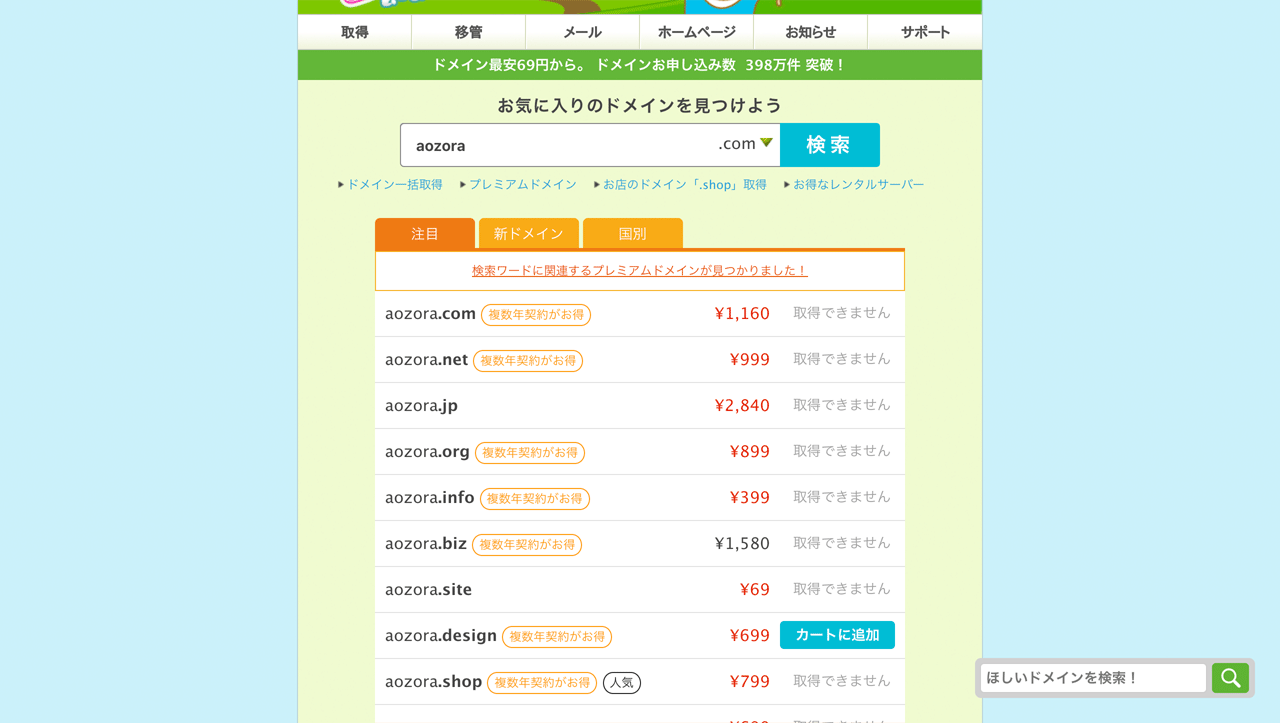Switch to the 国別 tab

pyautogui.click(x=633, y=233)
